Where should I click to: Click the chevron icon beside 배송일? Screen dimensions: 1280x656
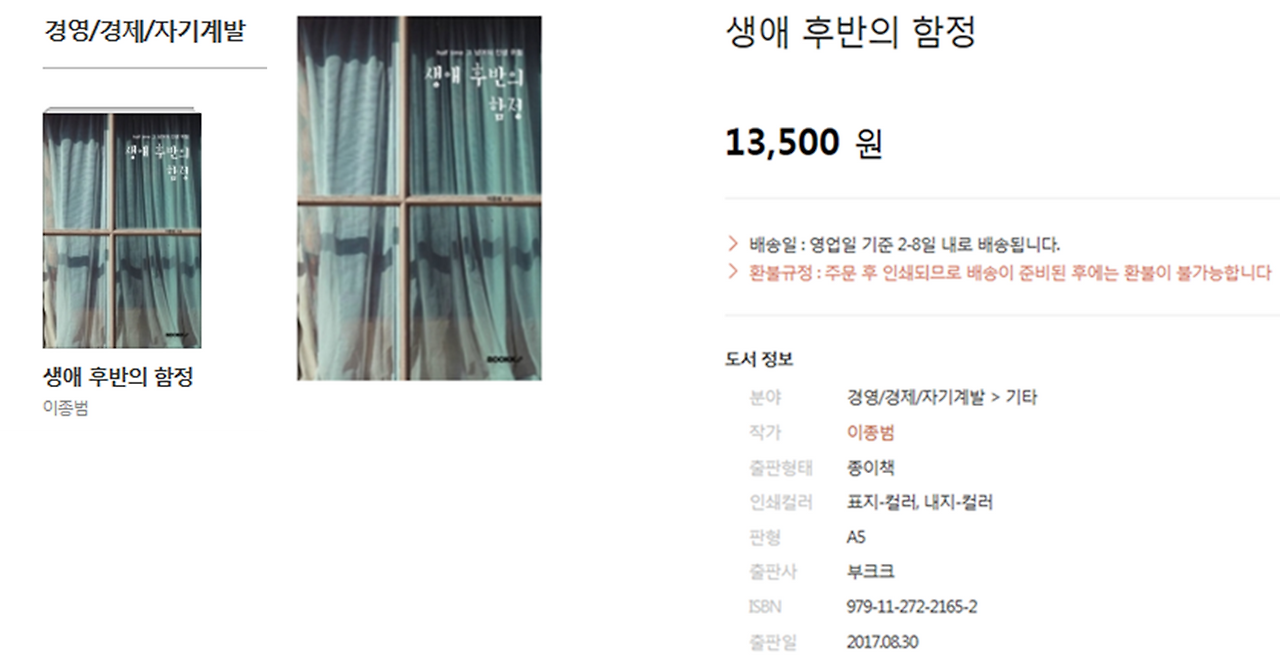tap(733, 244)
